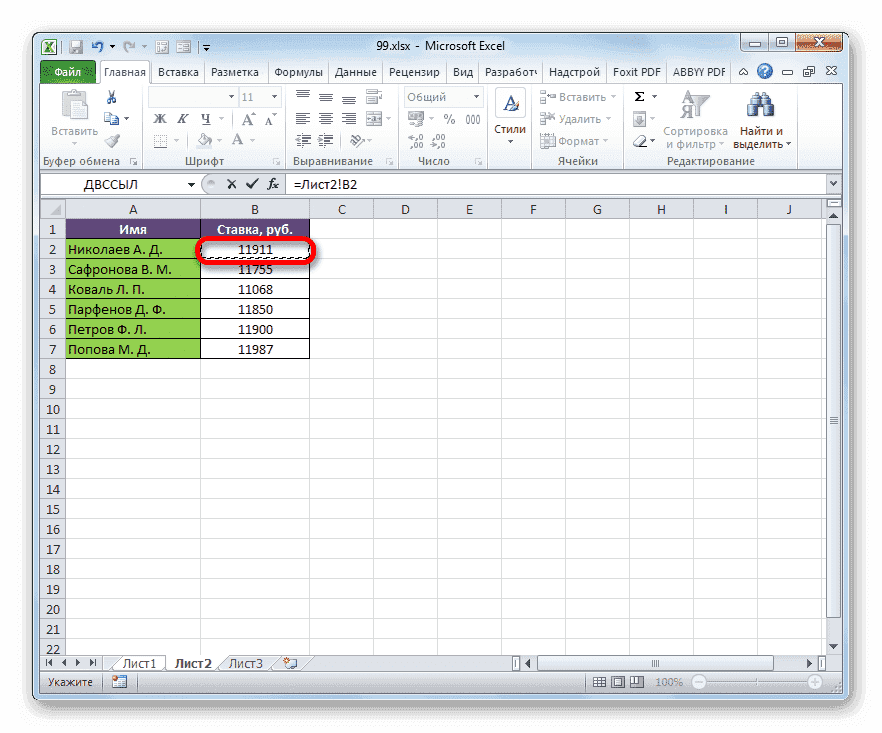The image size is (882, 733).
Task: Toggle underline formatting (Ч)
Action: click(x=207, y=120)
